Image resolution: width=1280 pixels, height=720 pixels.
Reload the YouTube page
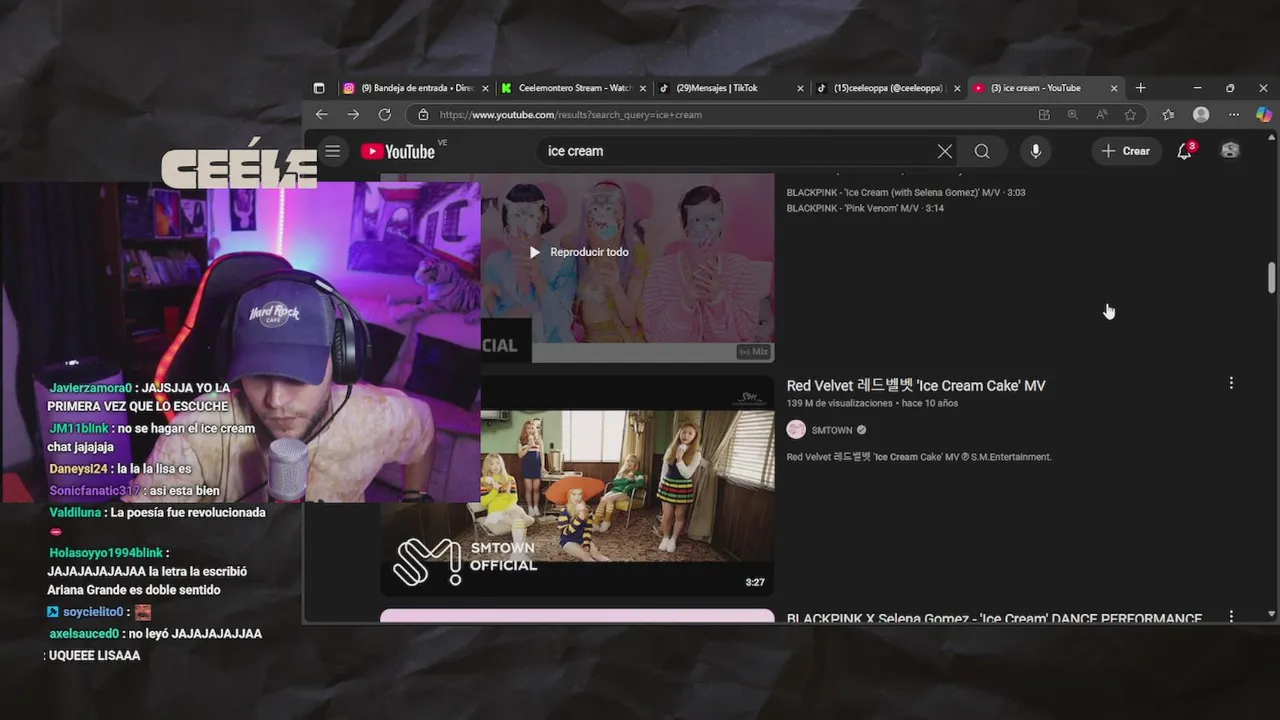click(385, 115)
